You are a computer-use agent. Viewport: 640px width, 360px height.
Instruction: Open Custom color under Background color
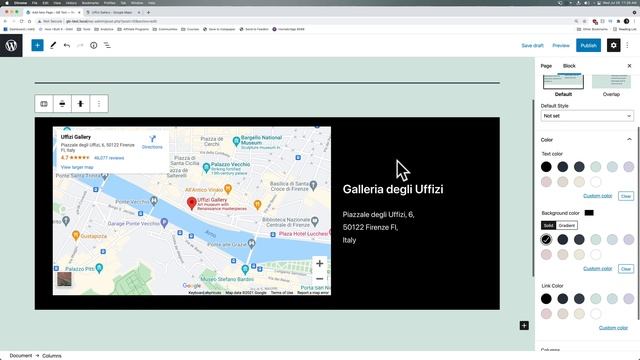point(598,269)
